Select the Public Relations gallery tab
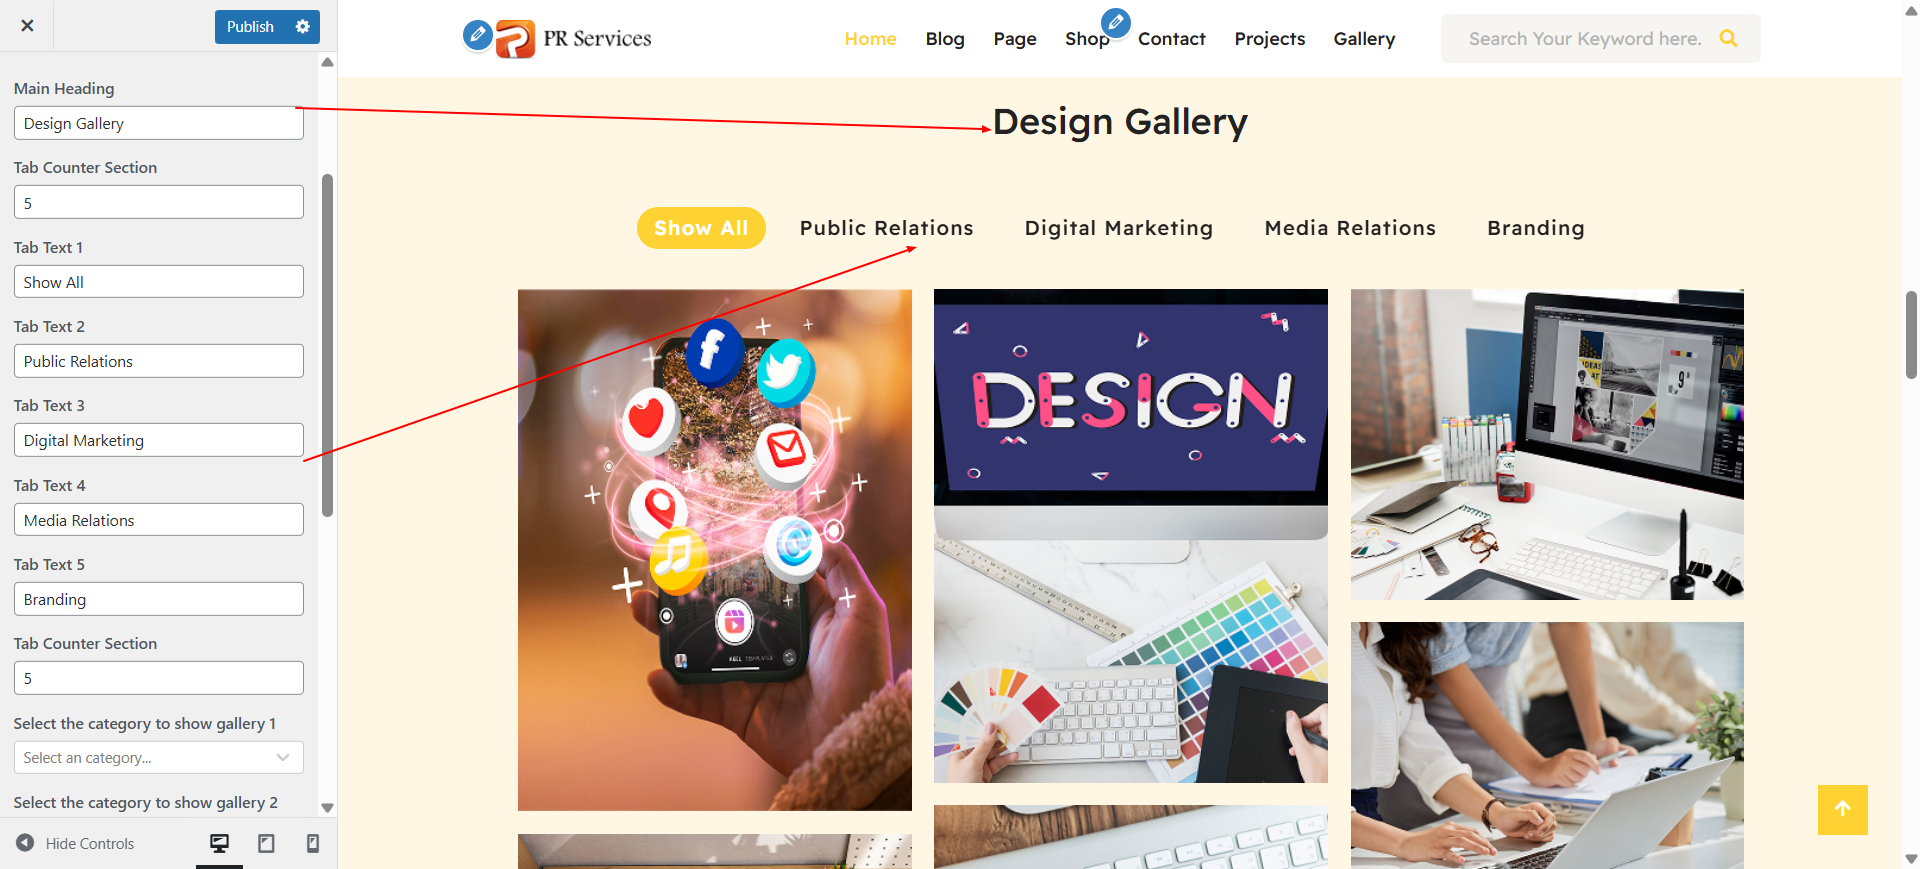1920x869 pixels. tap(886, 228)
